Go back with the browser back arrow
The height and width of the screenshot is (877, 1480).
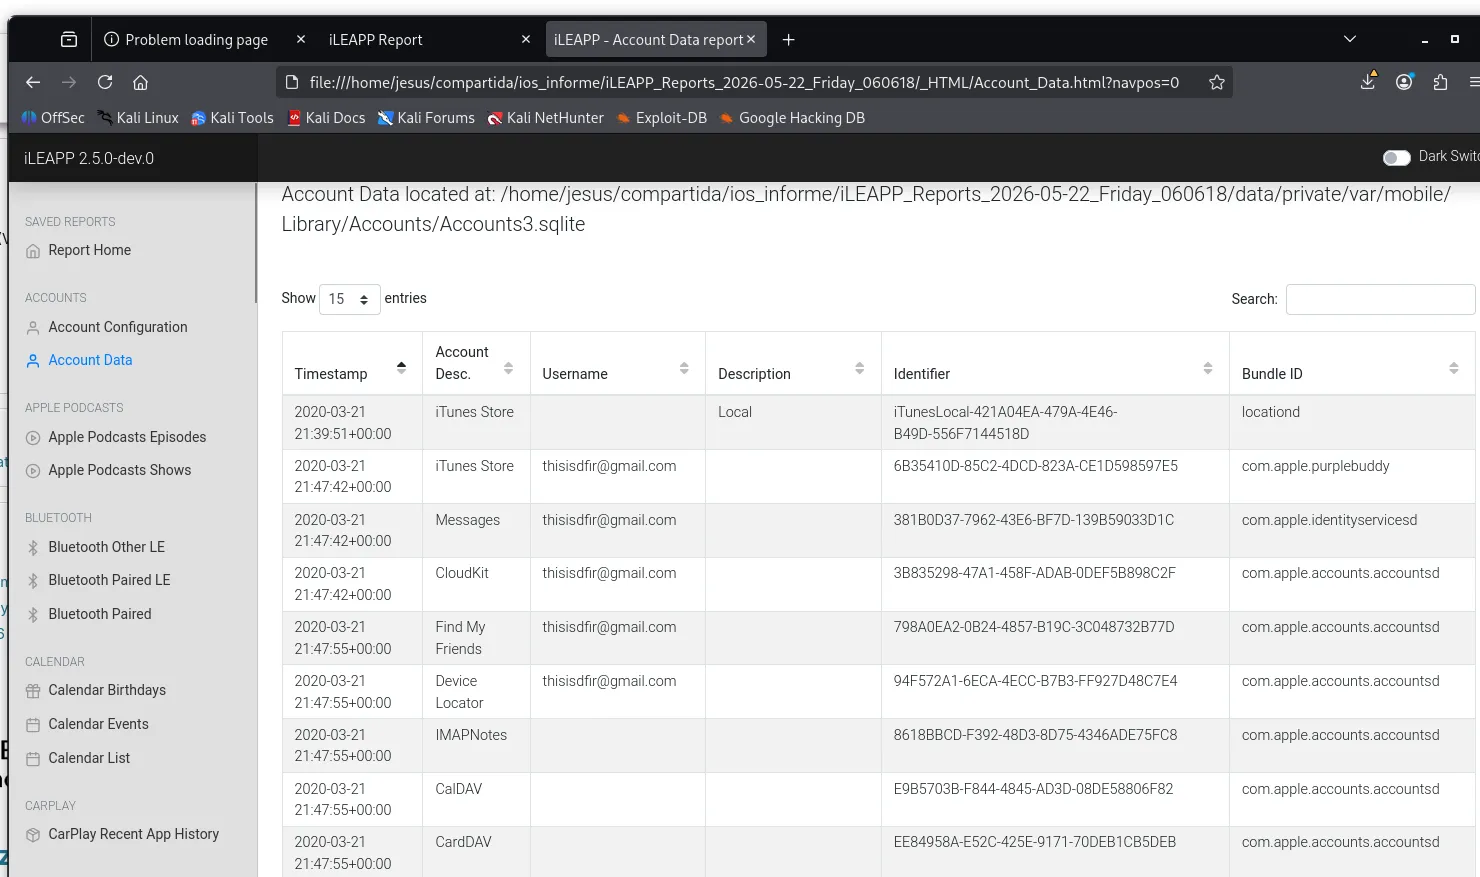point(33,82)
